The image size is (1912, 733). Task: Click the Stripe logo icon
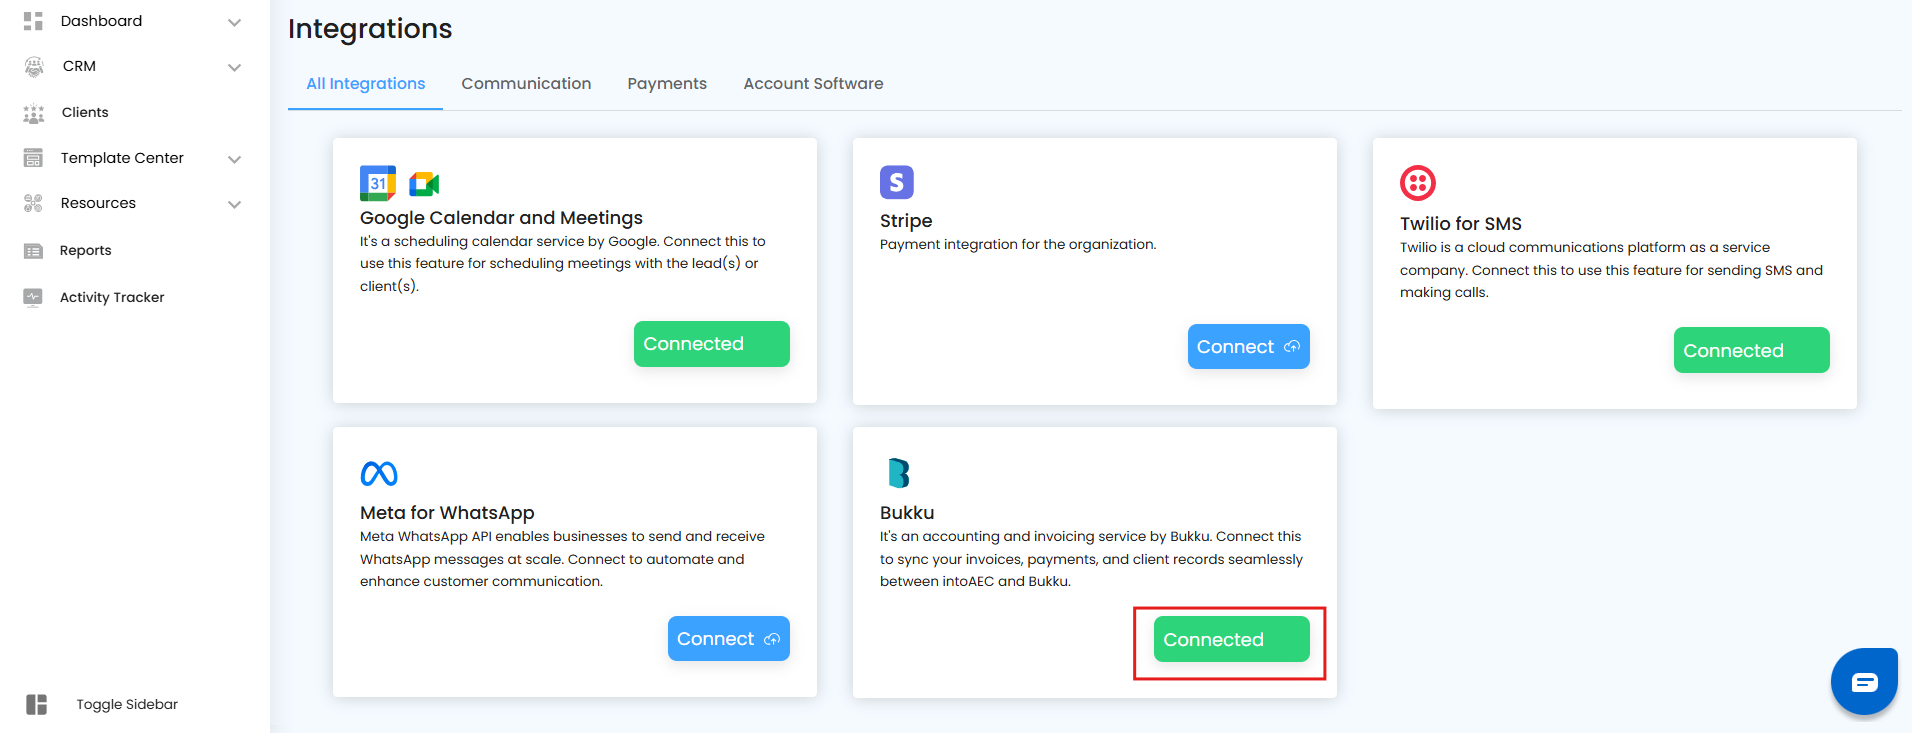(x=896, y=182)
